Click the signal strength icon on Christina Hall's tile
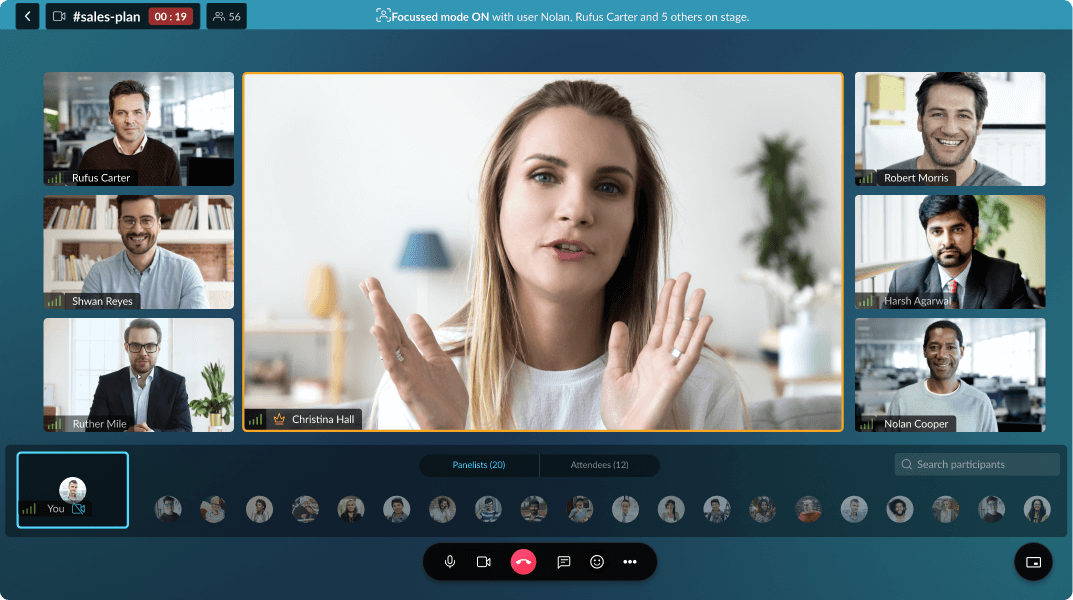Image resolution: width=1073 pixels, height=600 pixels. (255, 419)
